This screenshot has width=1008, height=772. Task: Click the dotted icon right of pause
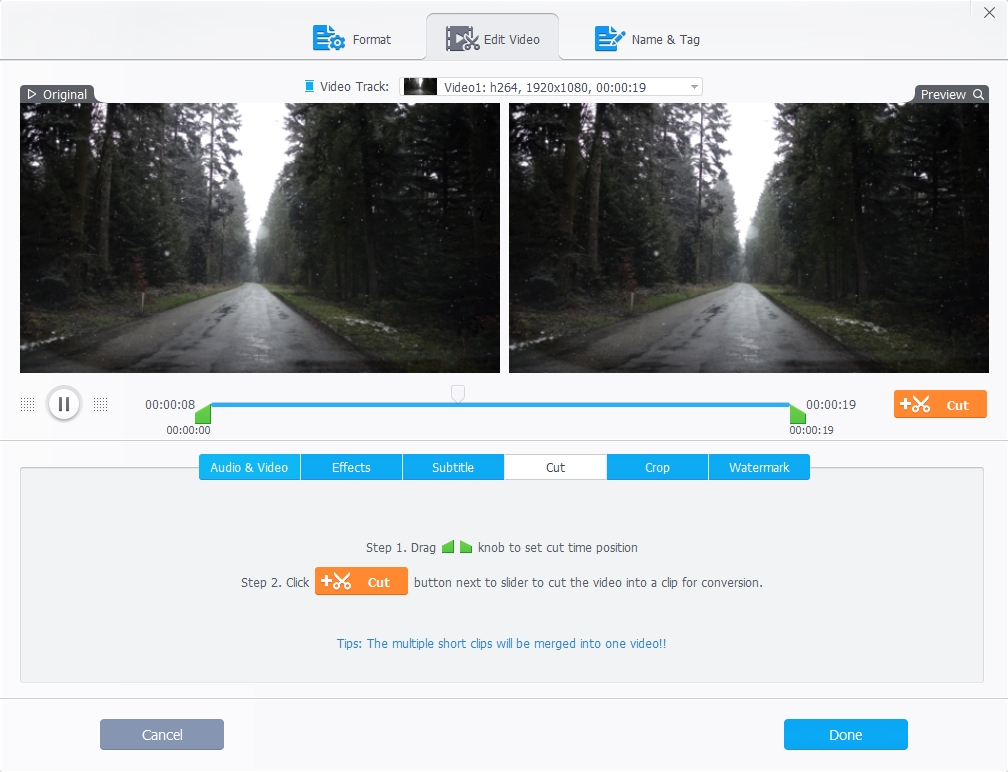100,404
